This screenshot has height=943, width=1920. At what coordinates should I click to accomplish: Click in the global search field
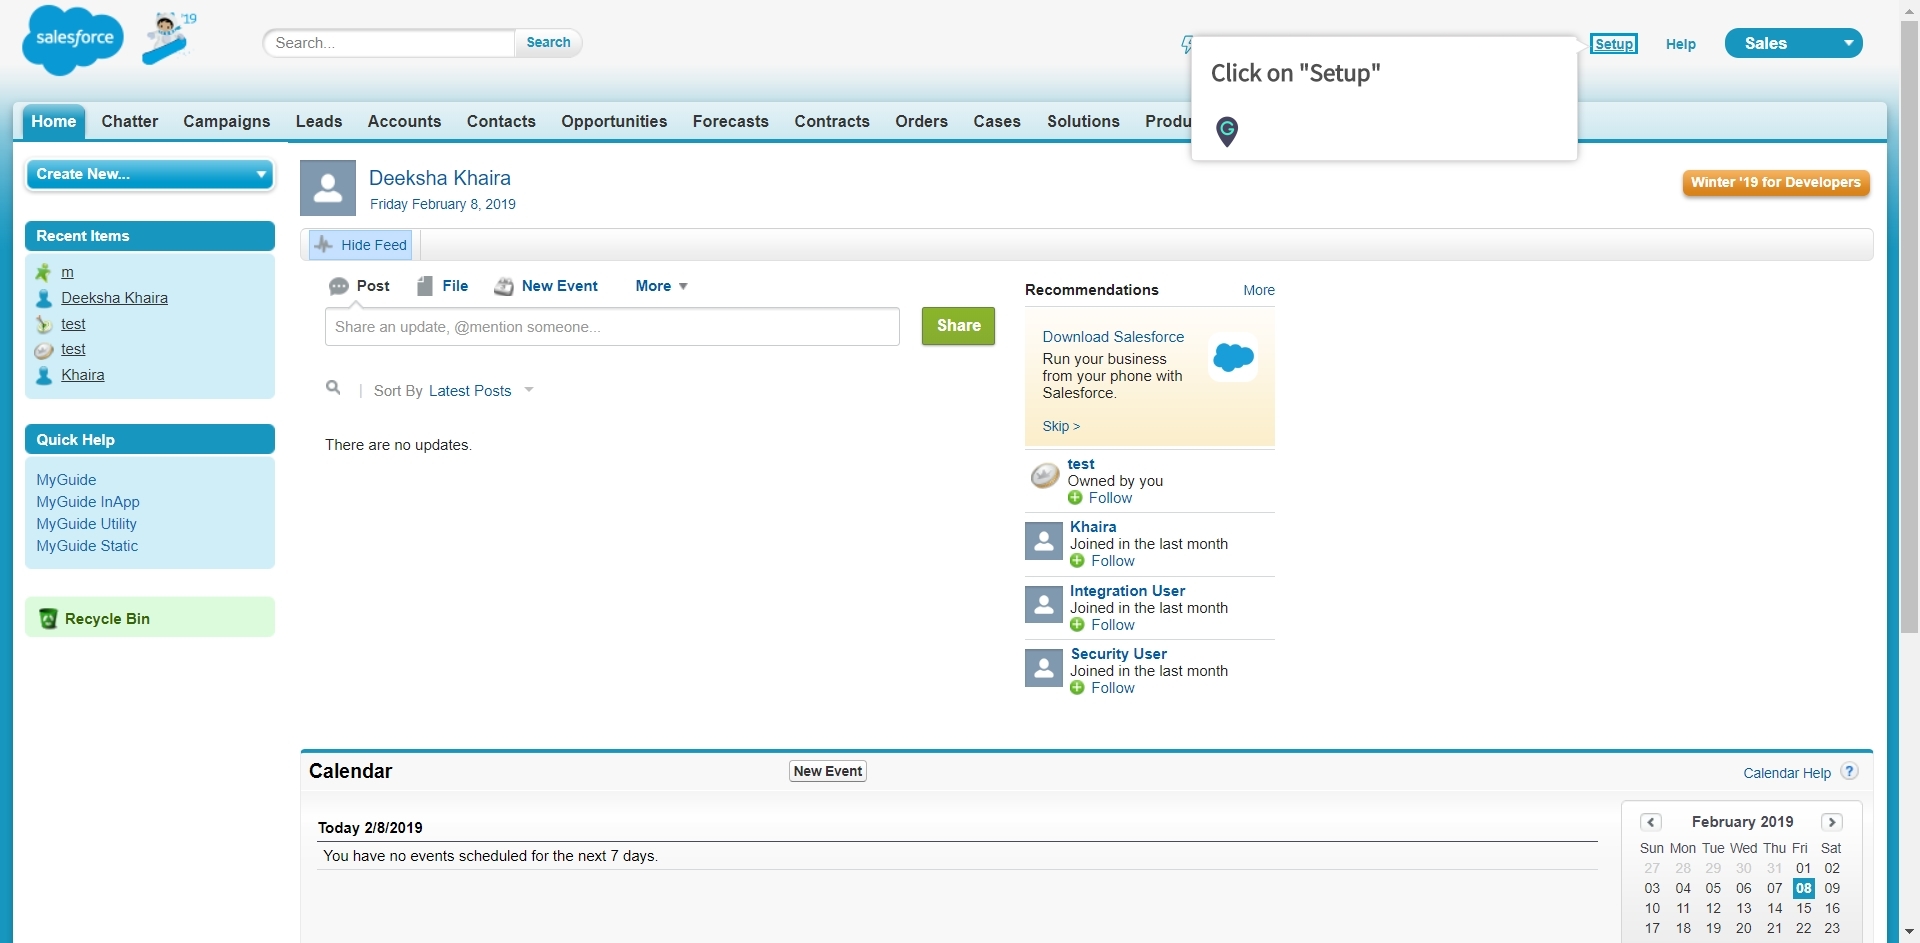pos(390,43)
